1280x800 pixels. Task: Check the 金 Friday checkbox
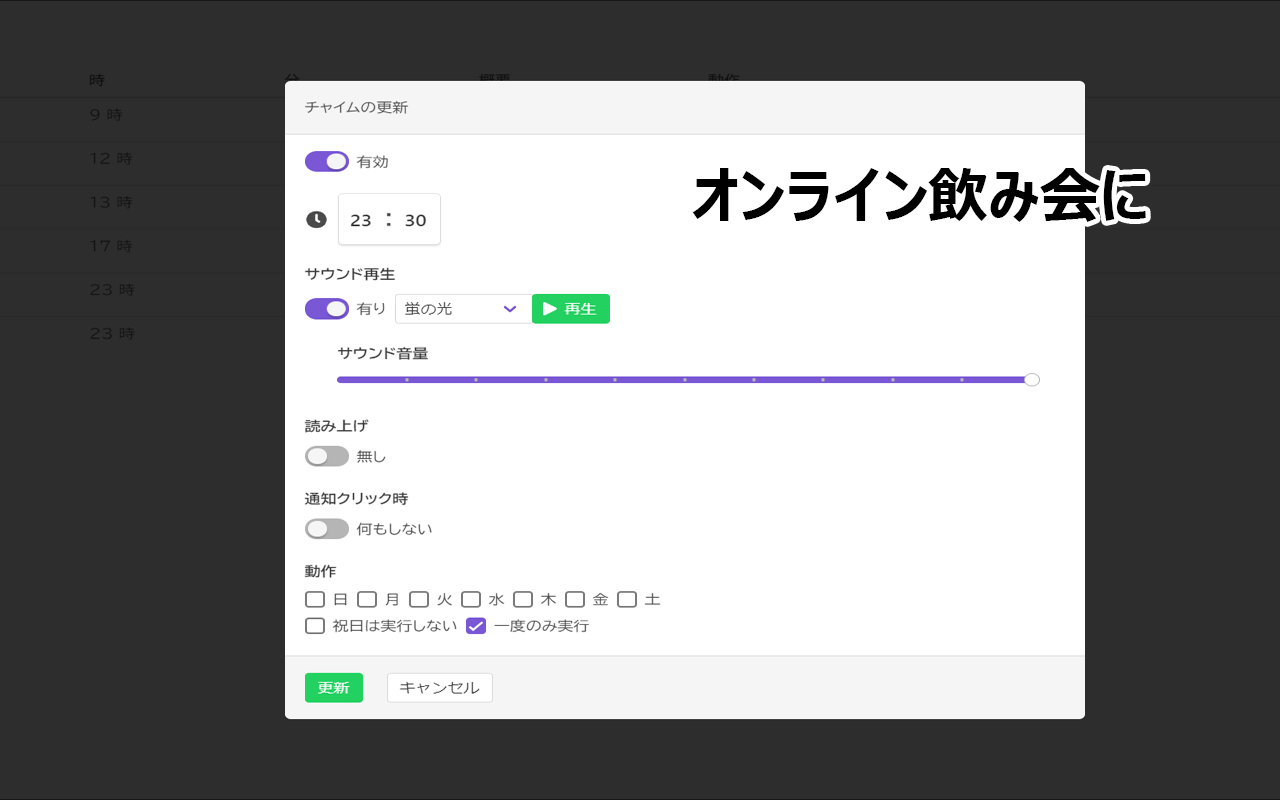[x=575, y=600]
